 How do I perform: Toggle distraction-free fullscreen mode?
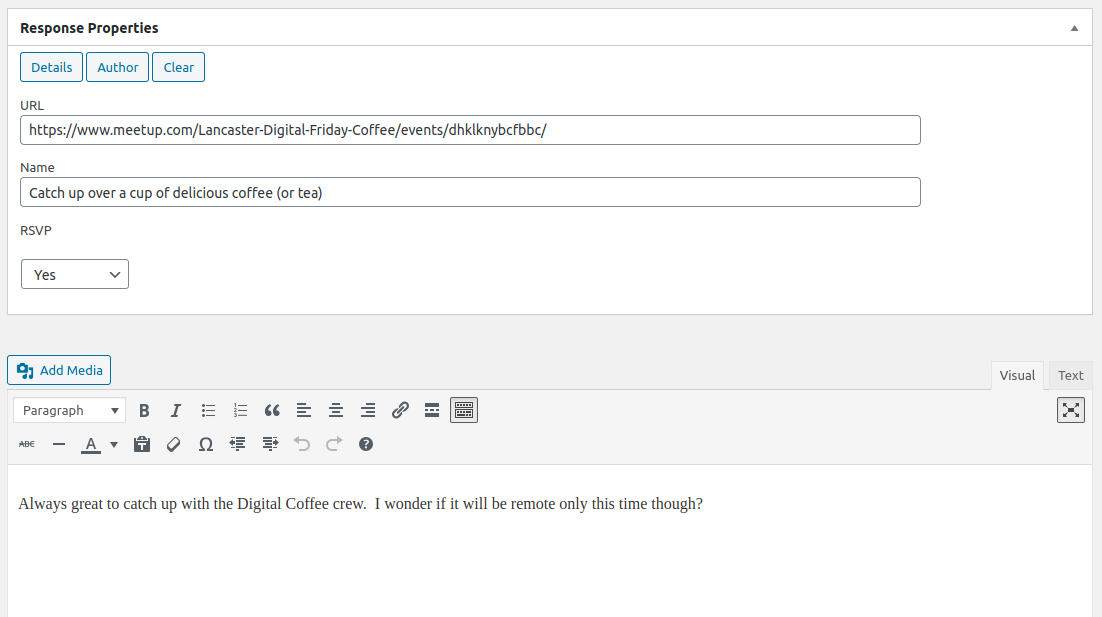pos(1071,410)
